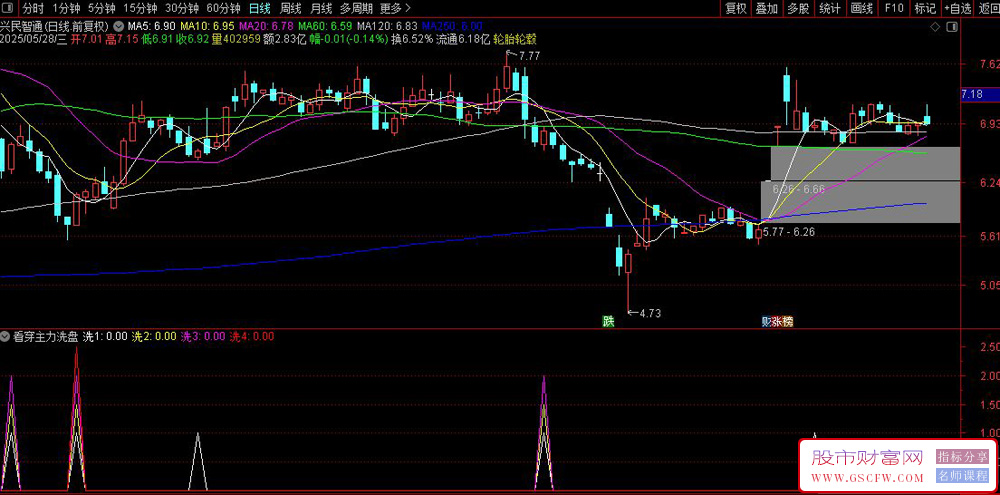The height and width of the screenshot is (495, 1000).
Task: Toggle the right info panel icon
Action: [952, 27]
